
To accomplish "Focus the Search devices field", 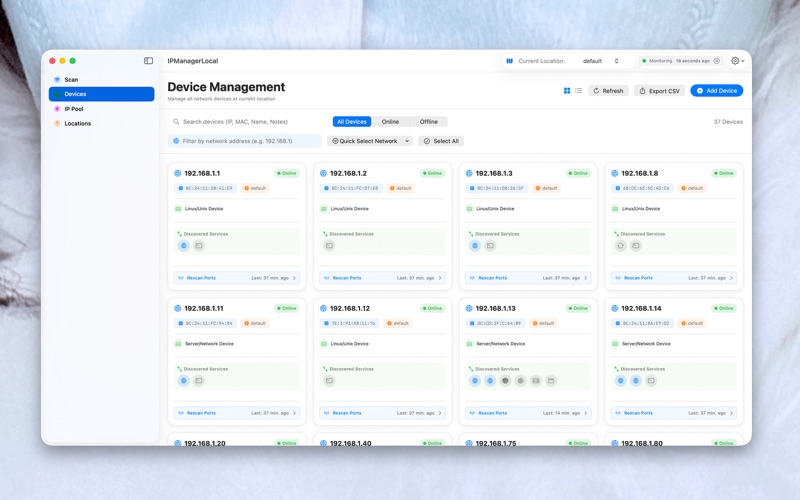I will tap(247, 122).
